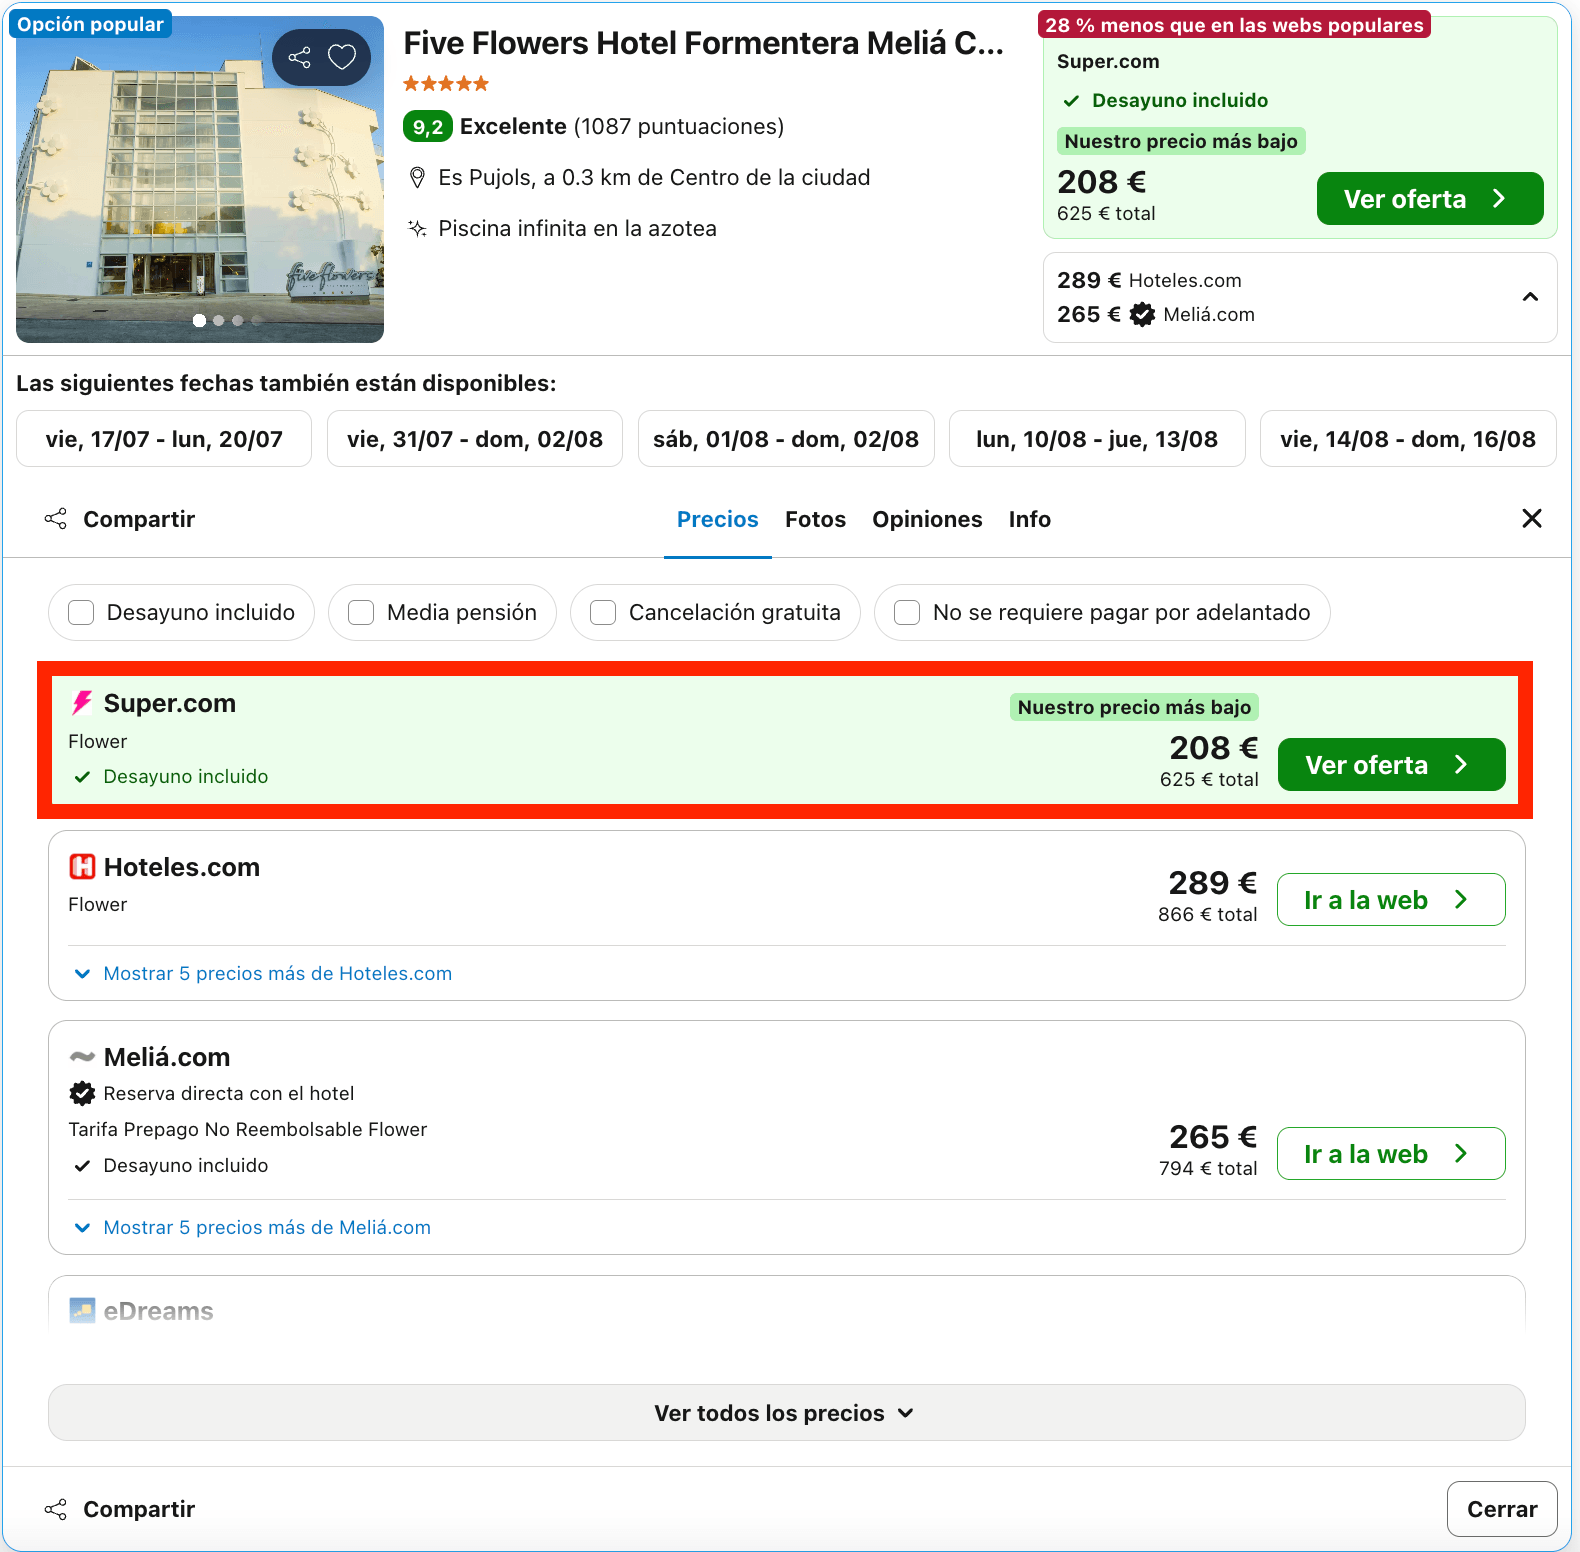The height and width of the screenshot is (1552, 1580).
Task: Save hotel with the heart icon
Action: tap(342, 57)
